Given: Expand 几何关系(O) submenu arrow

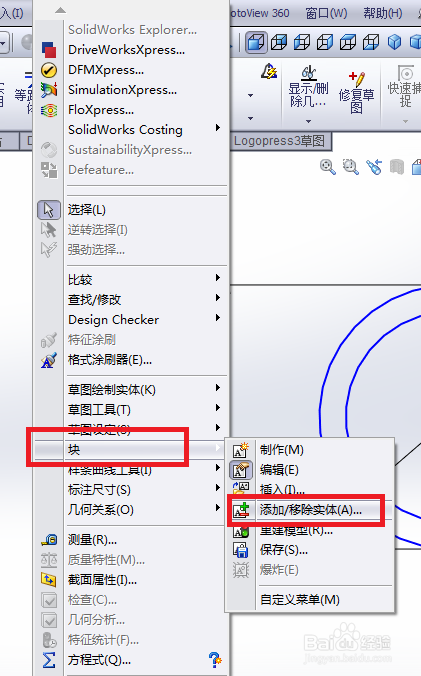Looking at the screenshot, I should tap(218, 508).
